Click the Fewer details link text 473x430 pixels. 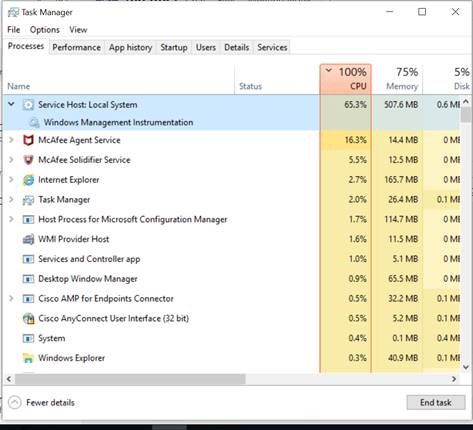[x=50, y=403]
